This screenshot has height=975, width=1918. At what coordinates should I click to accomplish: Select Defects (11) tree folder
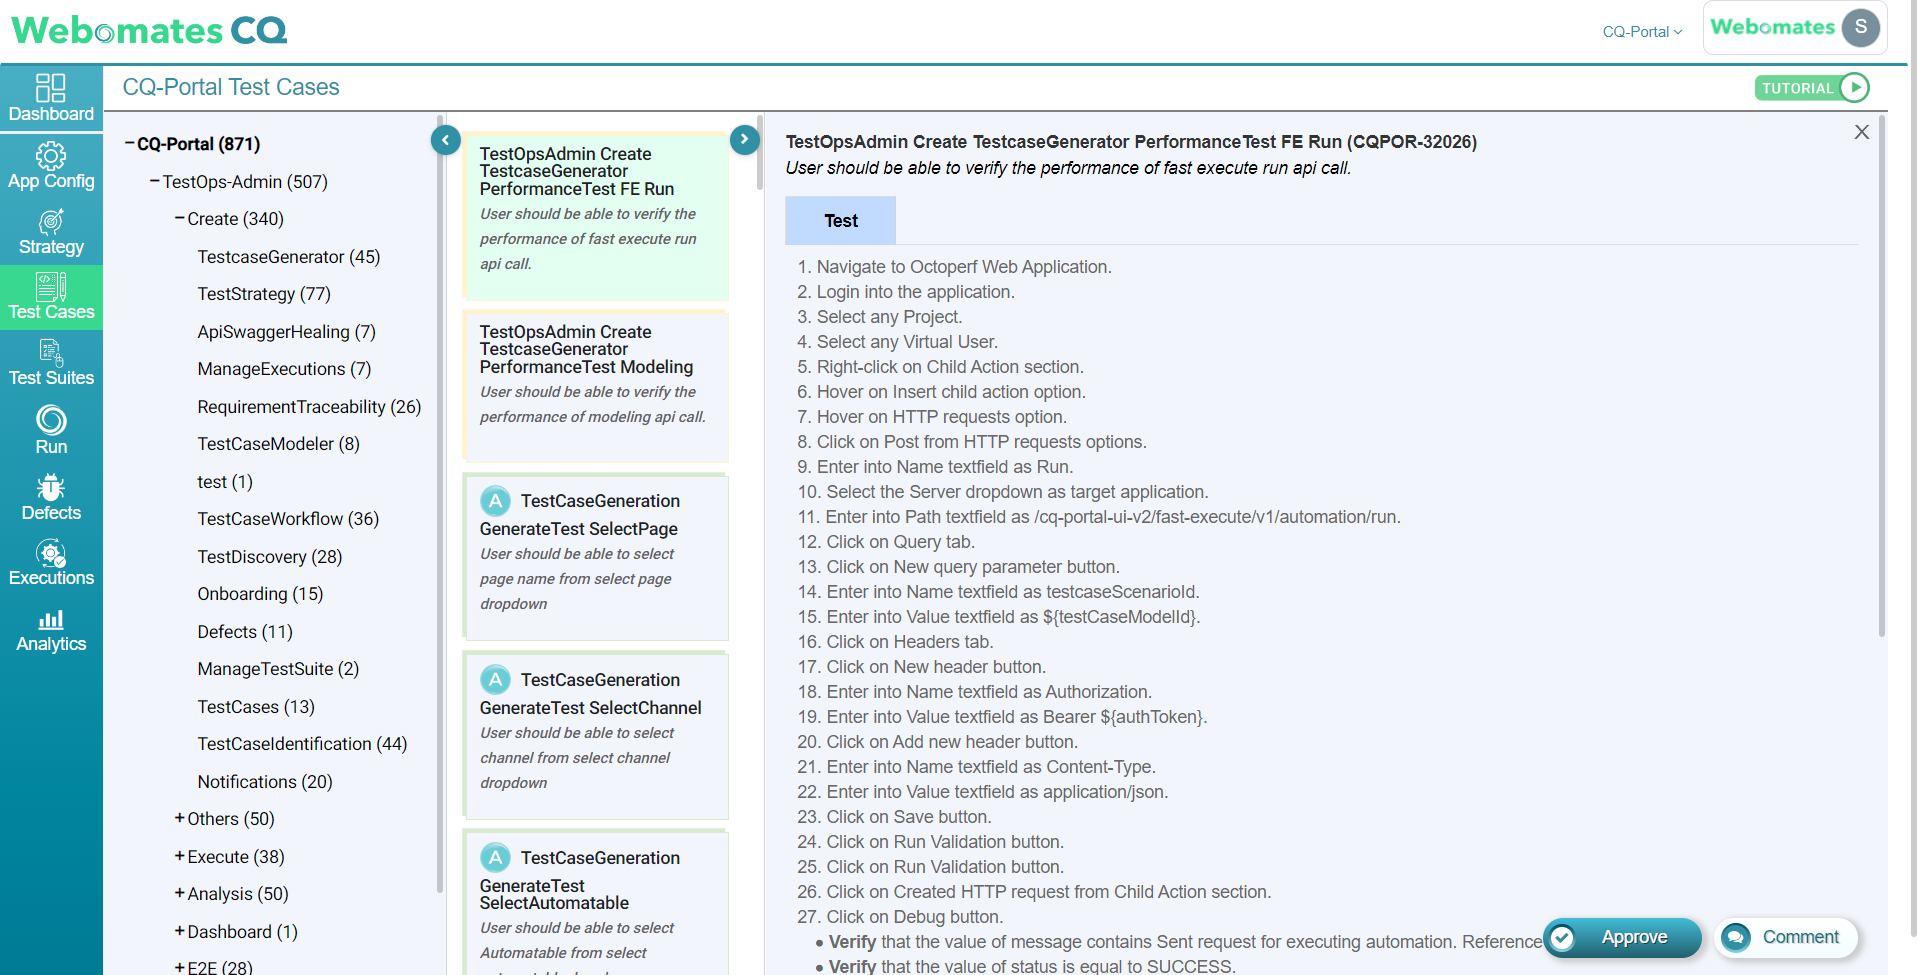pyautogui.click(x=245, y=632)
